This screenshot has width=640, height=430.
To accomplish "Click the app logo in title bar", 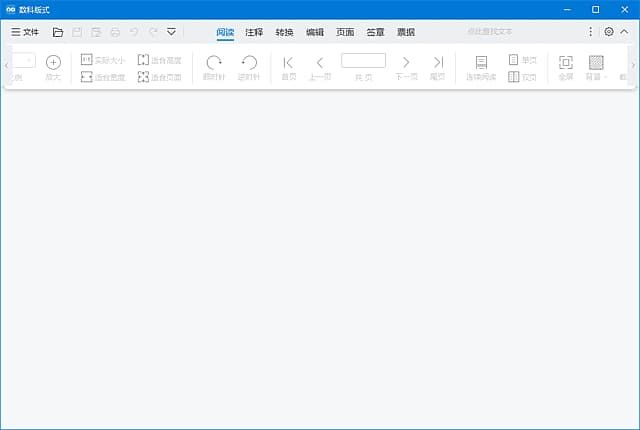I will pos(11,9).
